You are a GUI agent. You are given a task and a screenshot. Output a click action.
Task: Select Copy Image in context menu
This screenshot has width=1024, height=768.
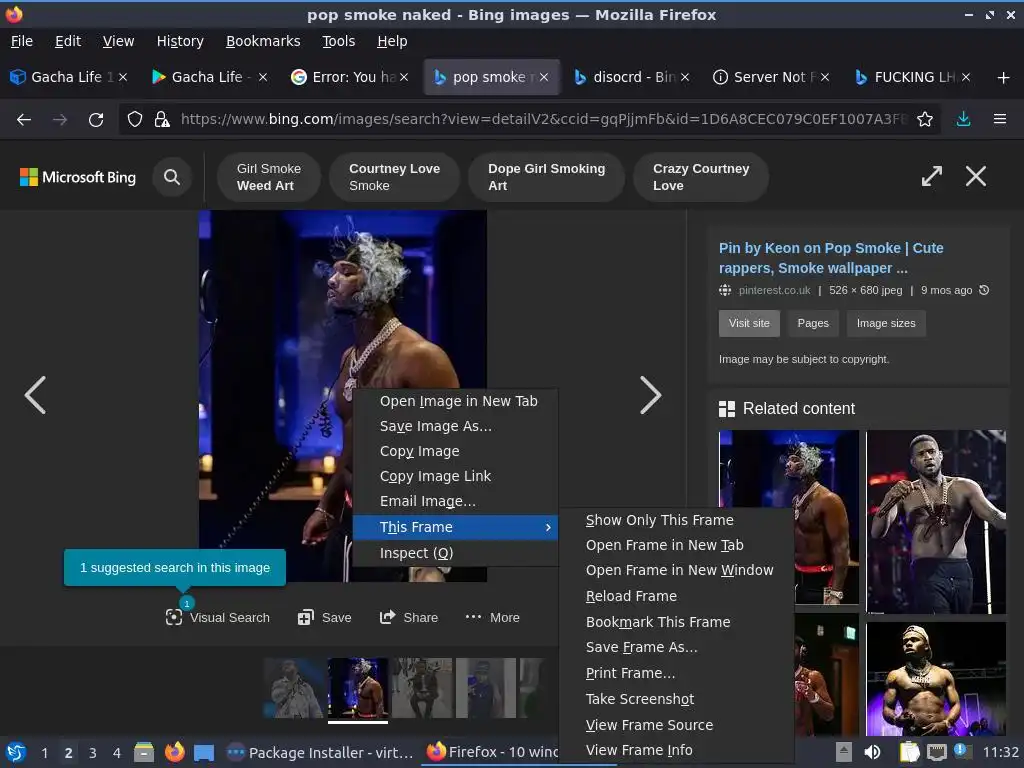[456, 451]
